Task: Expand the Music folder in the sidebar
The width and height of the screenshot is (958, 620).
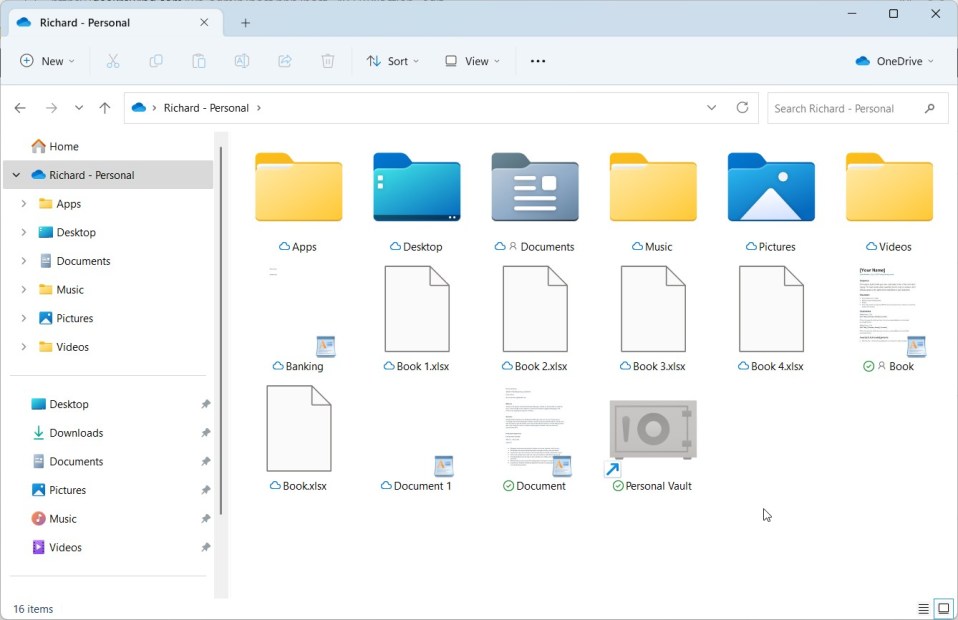Action: tap(23, 289)
